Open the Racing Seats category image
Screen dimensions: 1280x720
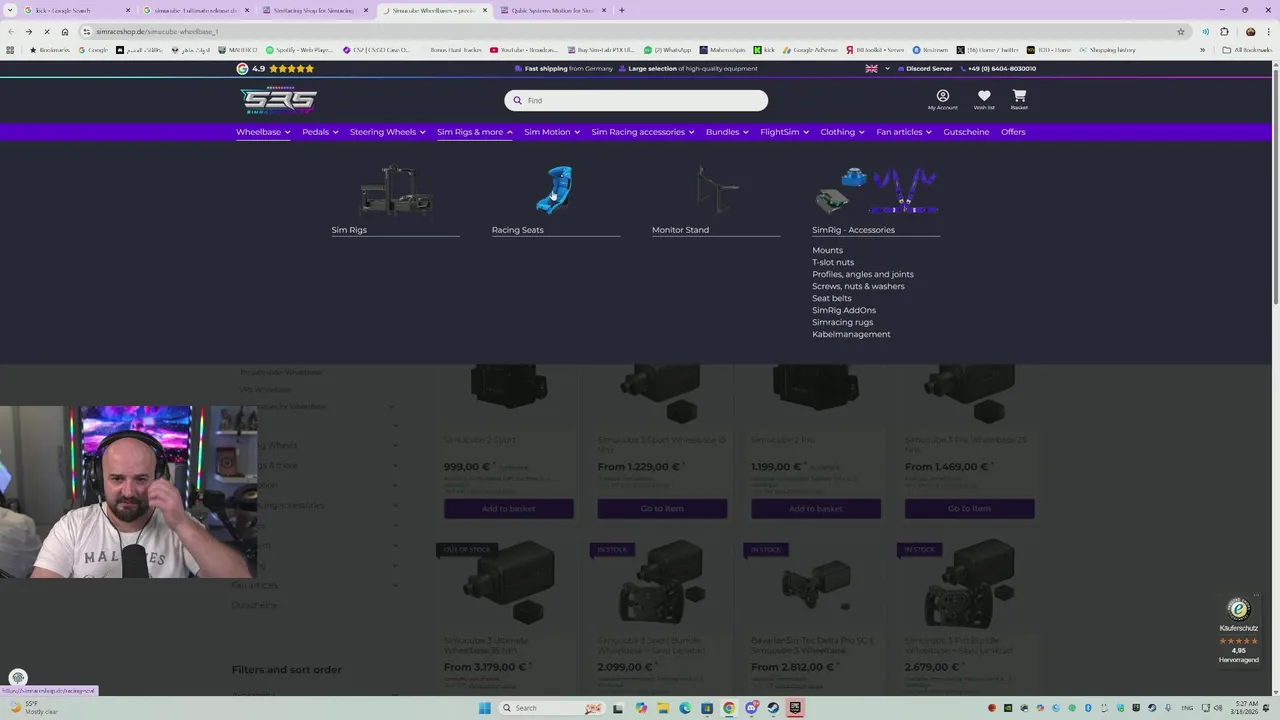[555, 190]
